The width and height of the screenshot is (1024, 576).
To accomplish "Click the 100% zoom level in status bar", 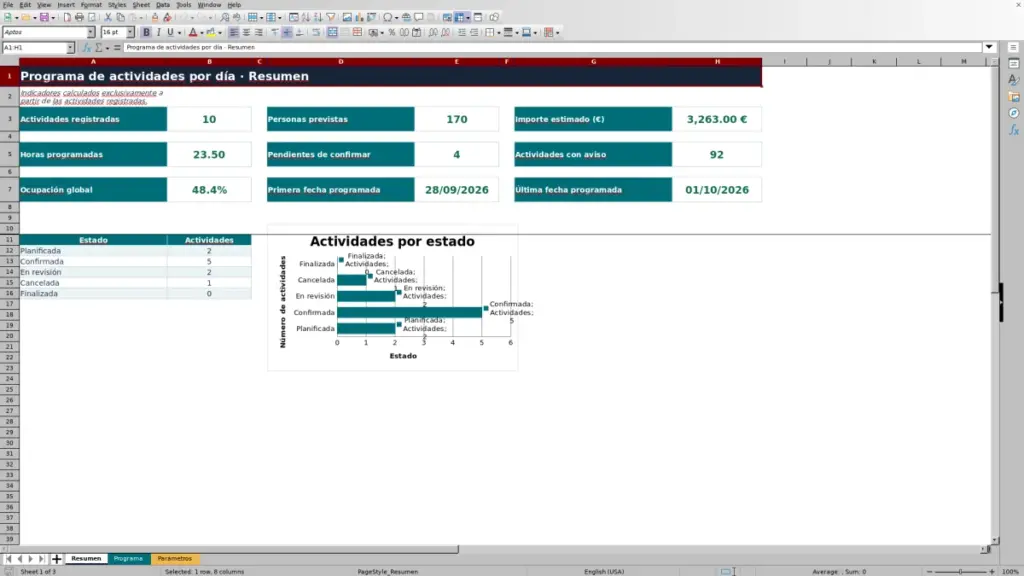I will coord(1010,572).
